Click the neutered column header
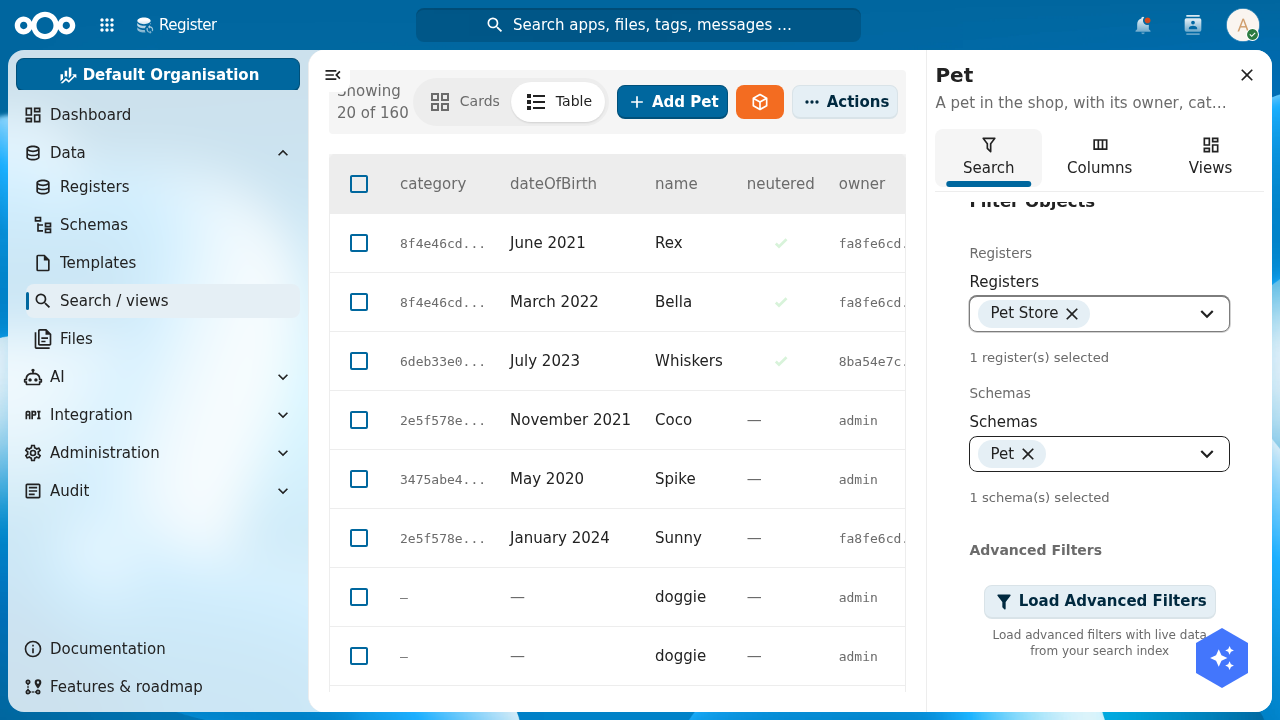The image size is (1280, 720). (x=780, y=184)
